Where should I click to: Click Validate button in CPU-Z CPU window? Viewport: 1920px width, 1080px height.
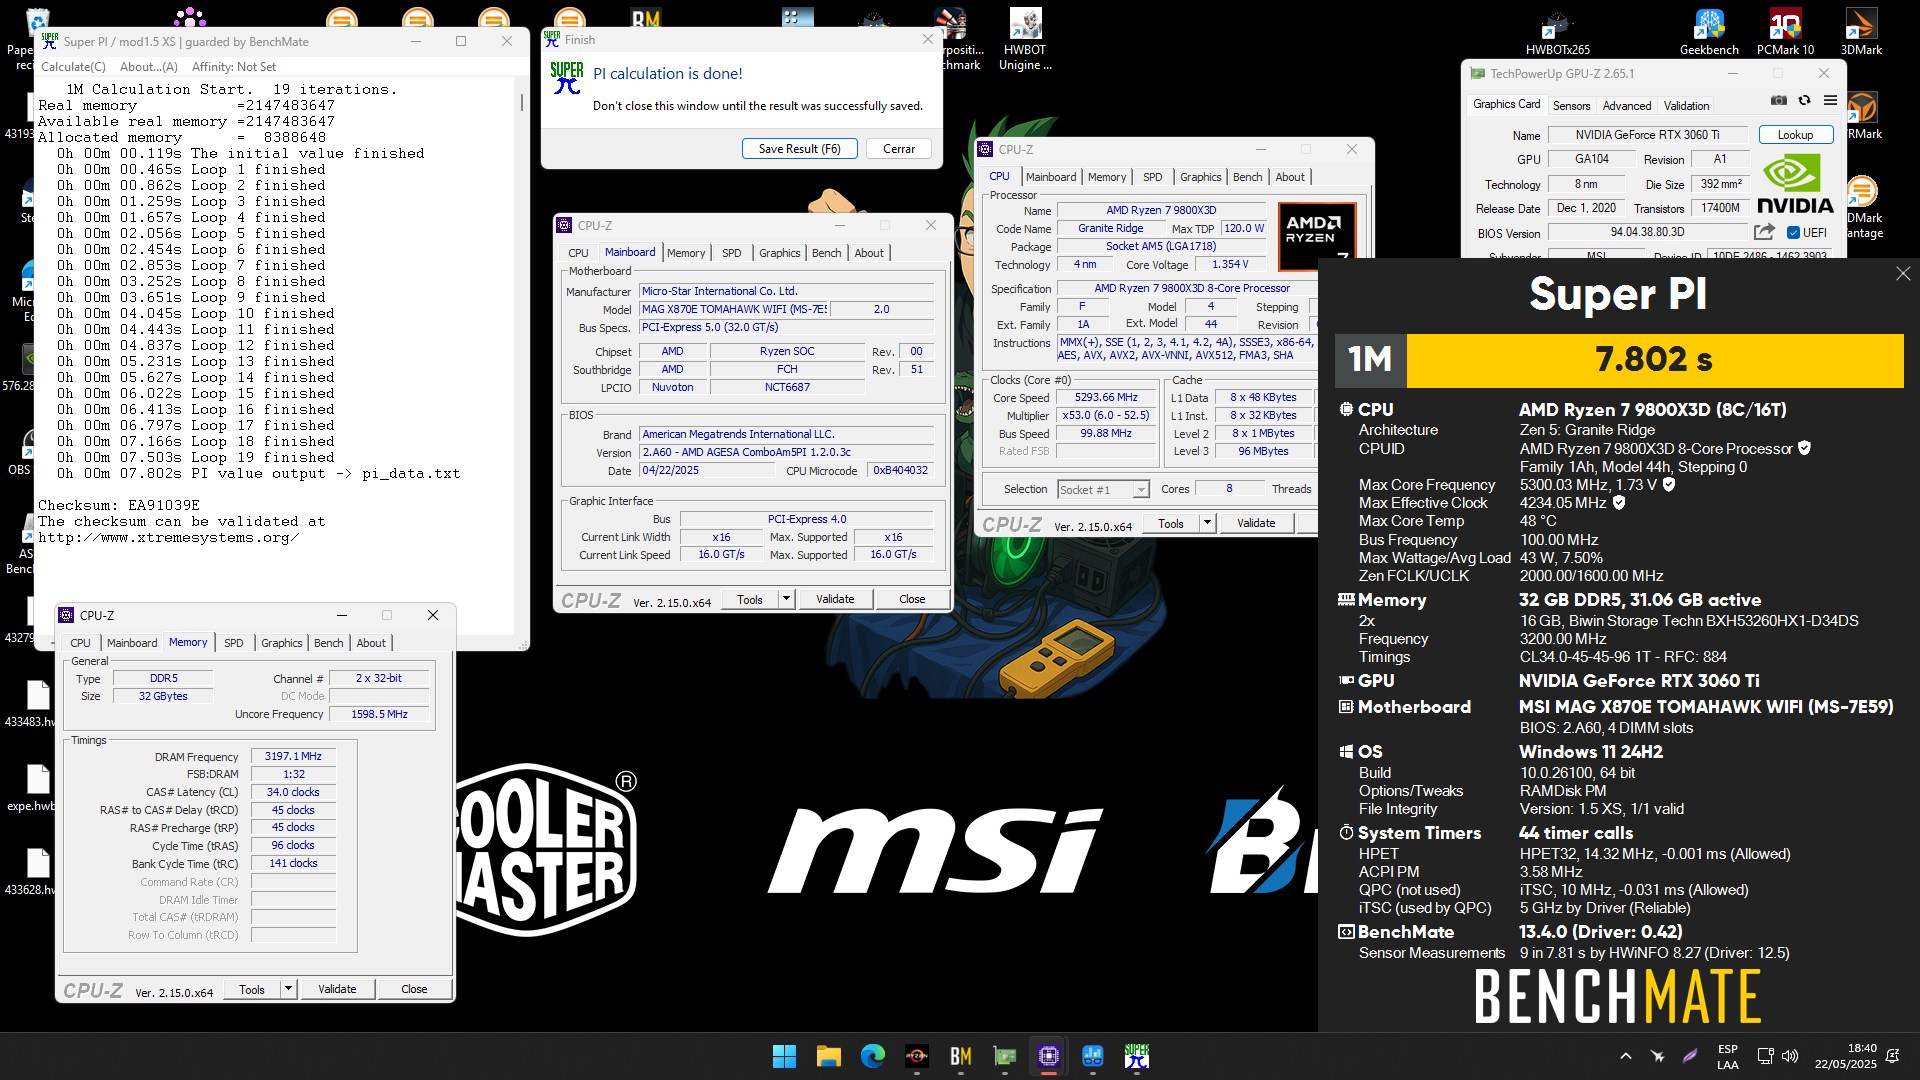pyautogui.click(x=1256, y=523)
